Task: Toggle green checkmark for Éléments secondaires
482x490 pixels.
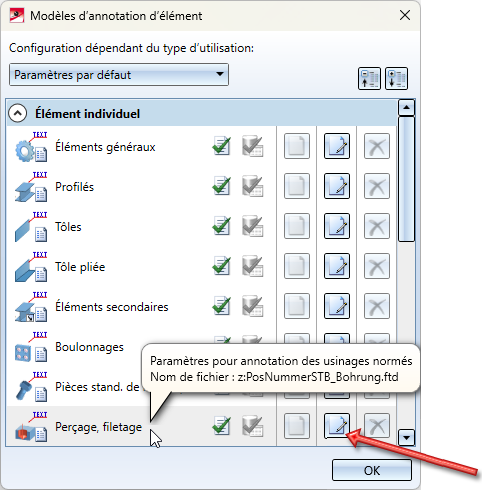Action: (x=222, y=306)
